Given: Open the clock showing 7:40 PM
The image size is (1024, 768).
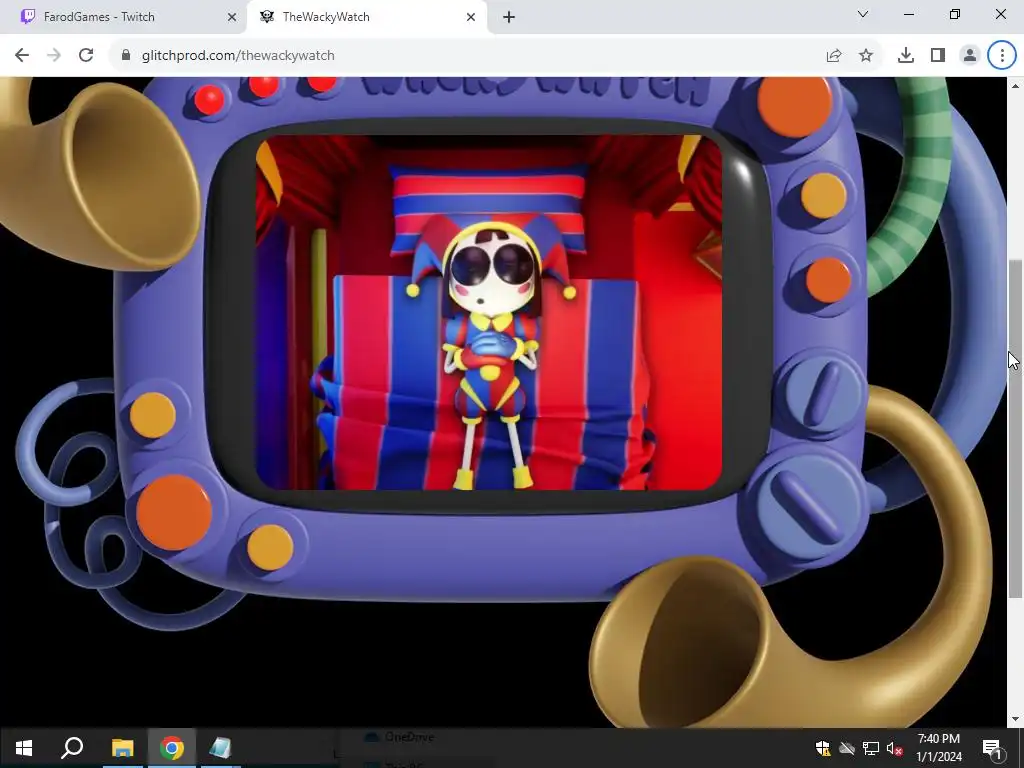Looking at the screenshot, I should (x=939, y=748).
